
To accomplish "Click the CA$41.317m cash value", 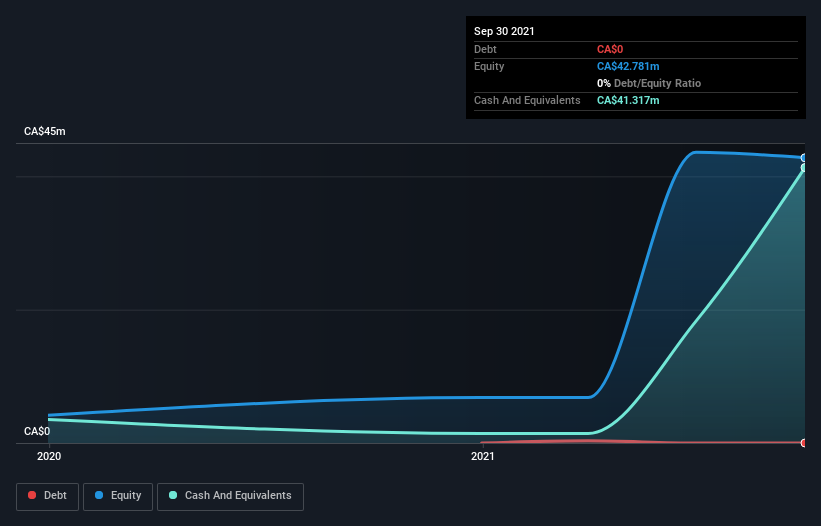I will (628, 100).
